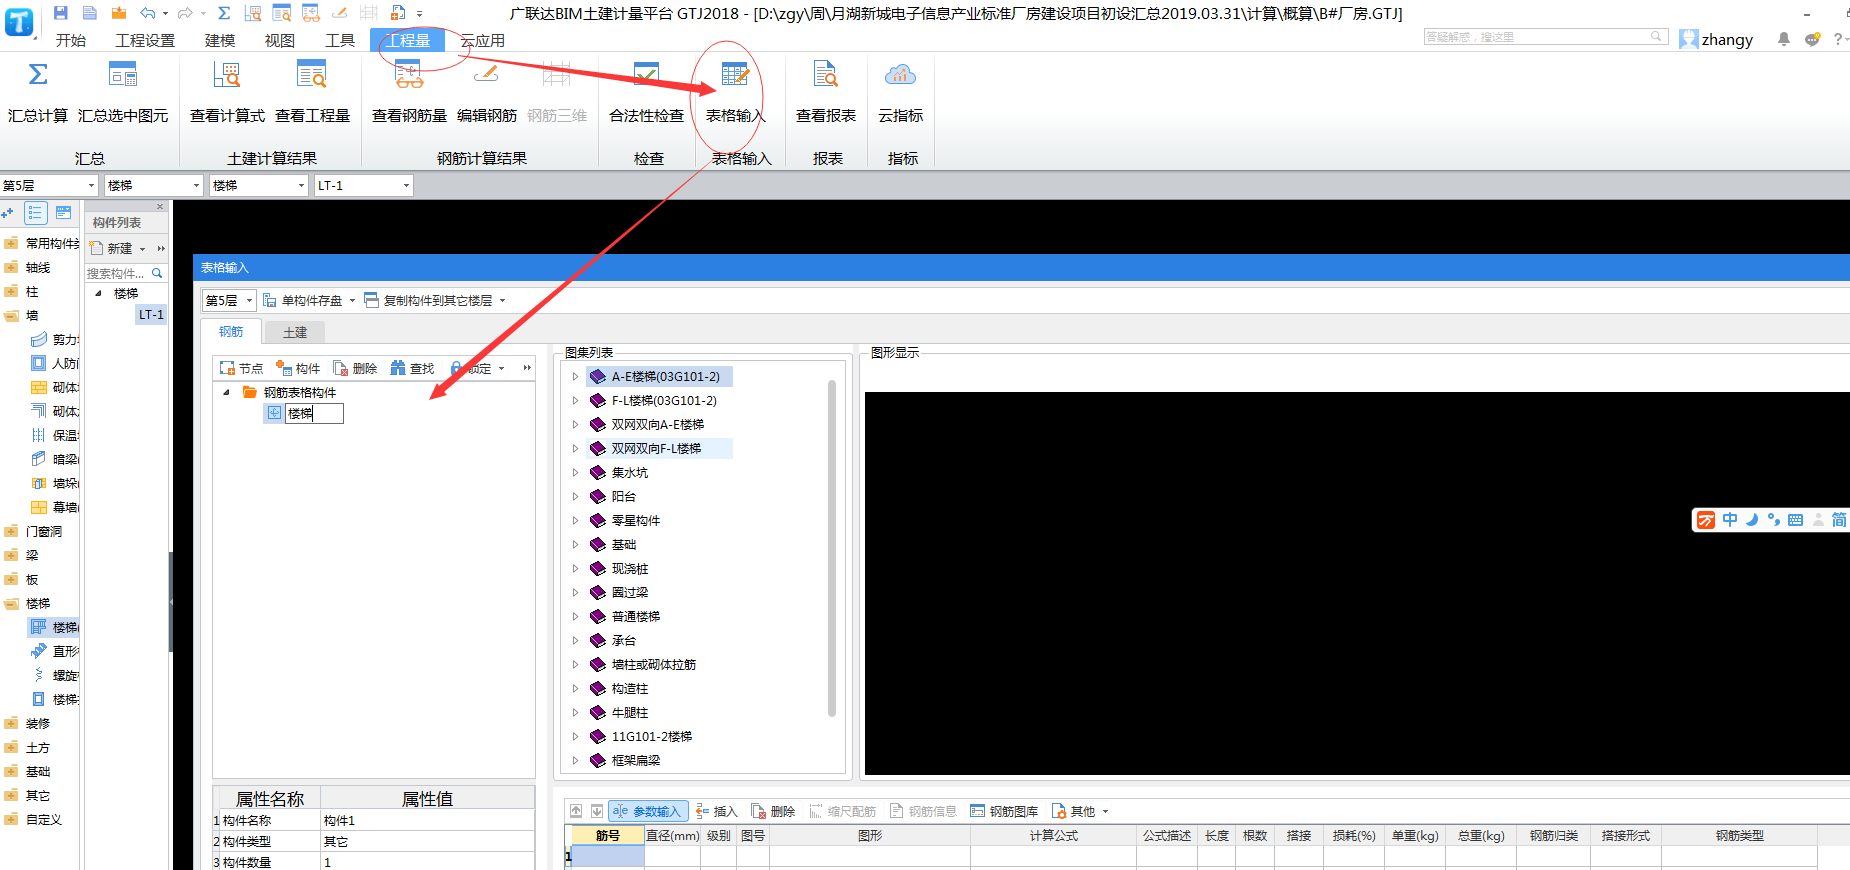Collapse 钢筋表格构件 tree node
This screenshot has width=1850, height=870.
click(226, 392)
